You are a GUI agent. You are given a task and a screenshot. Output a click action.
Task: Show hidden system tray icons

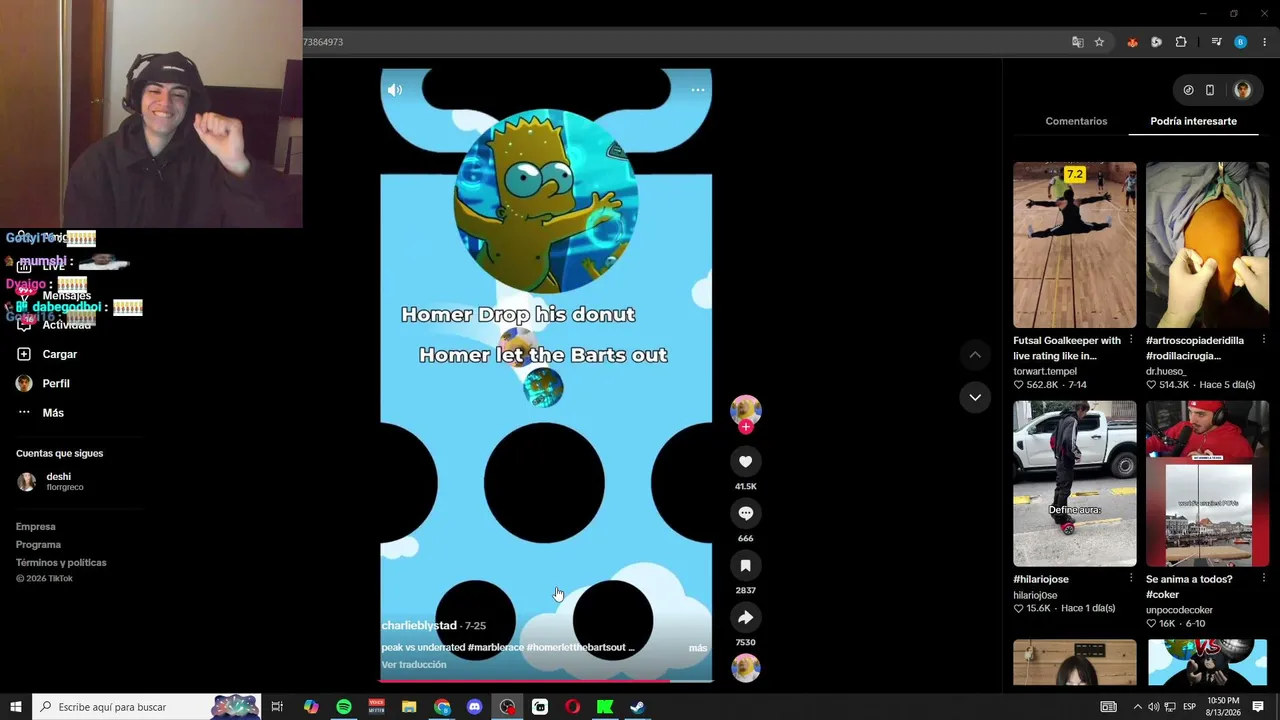click(x=1137, y=707)
